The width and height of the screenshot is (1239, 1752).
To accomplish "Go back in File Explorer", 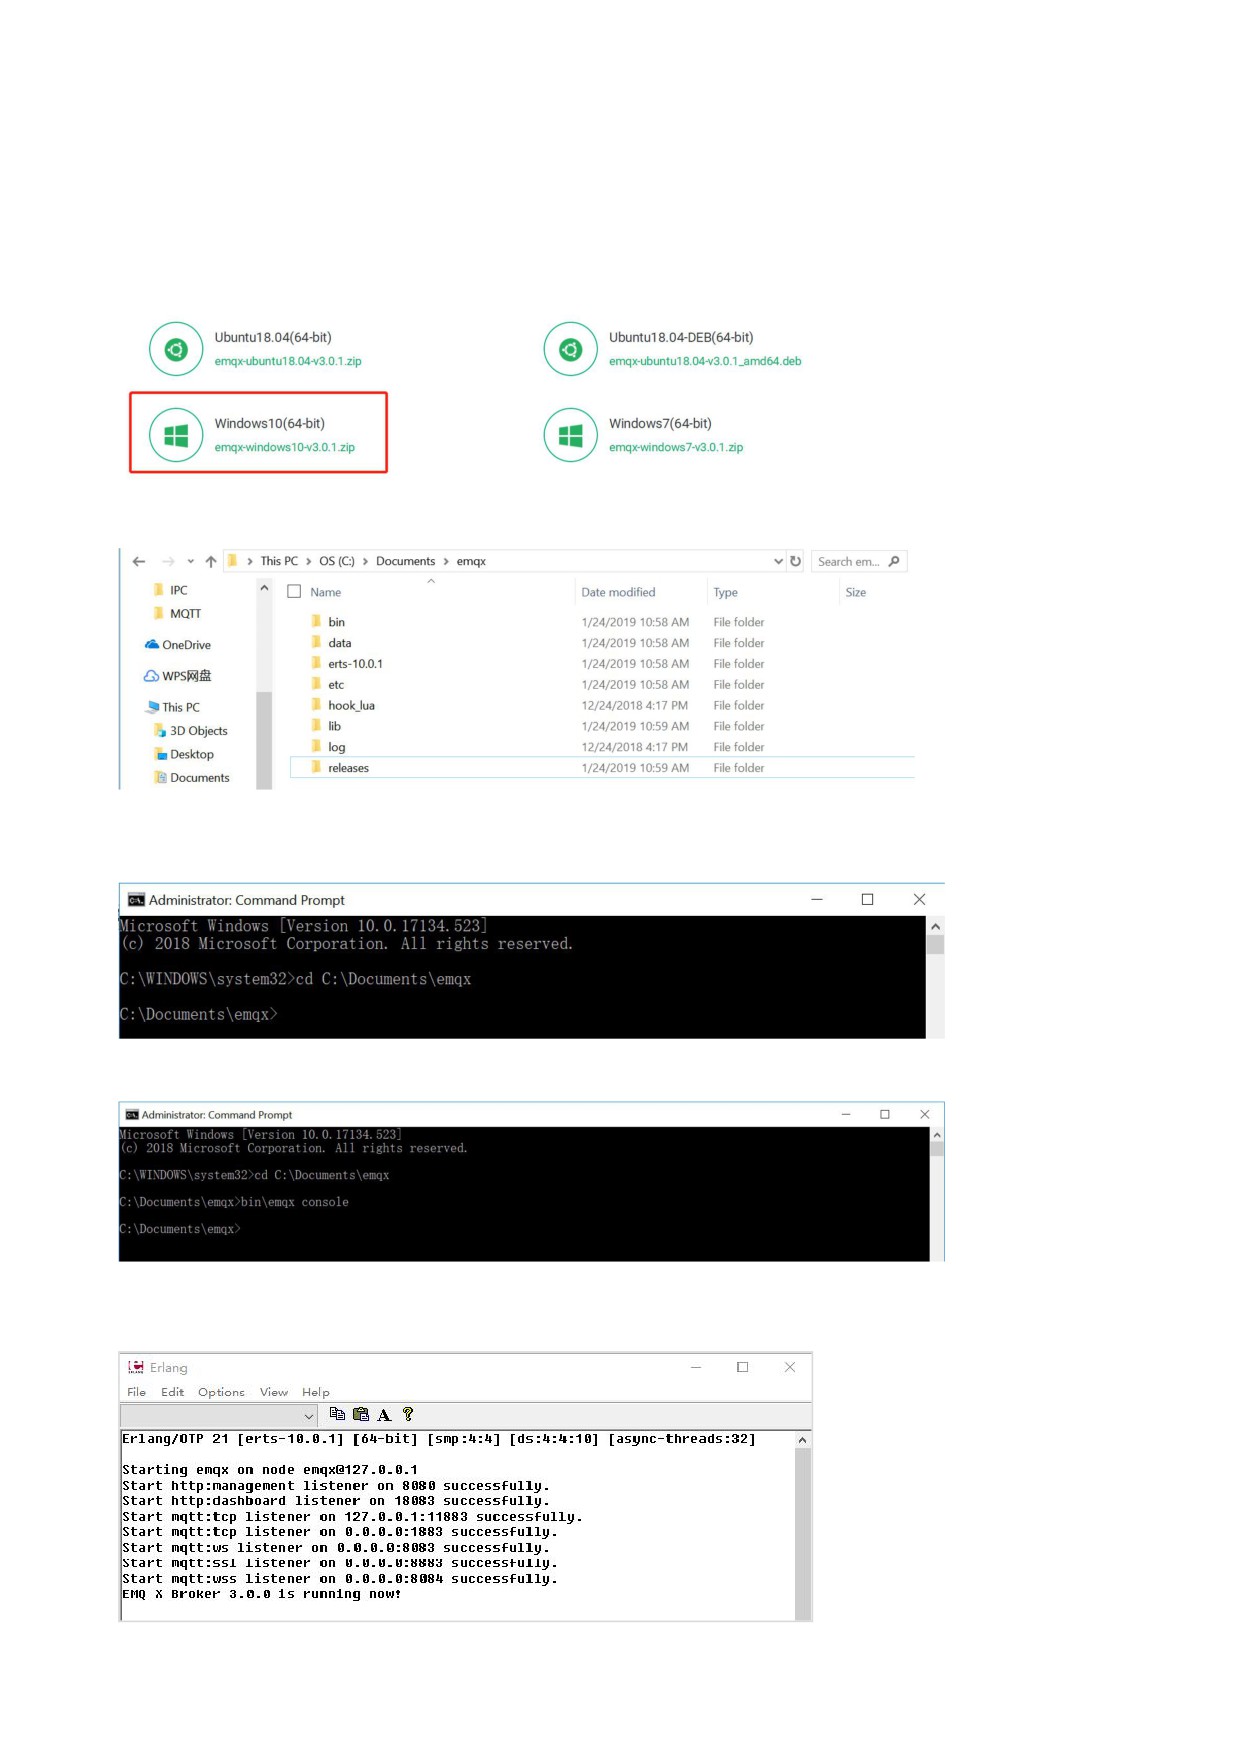I will pyautogui.click(x=139, y=562).
